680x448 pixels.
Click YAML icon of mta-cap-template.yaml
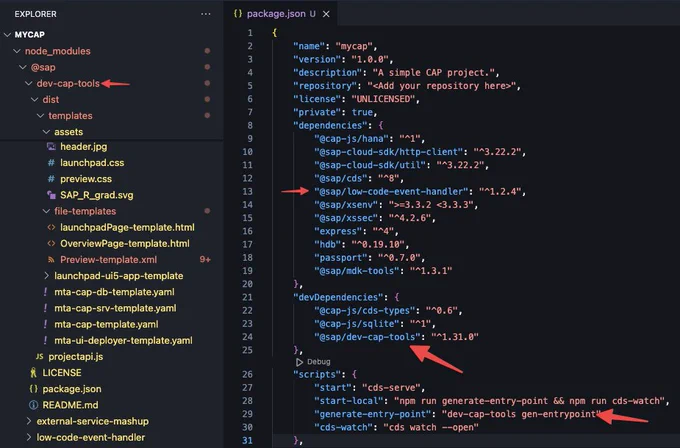tap(46, 324)
